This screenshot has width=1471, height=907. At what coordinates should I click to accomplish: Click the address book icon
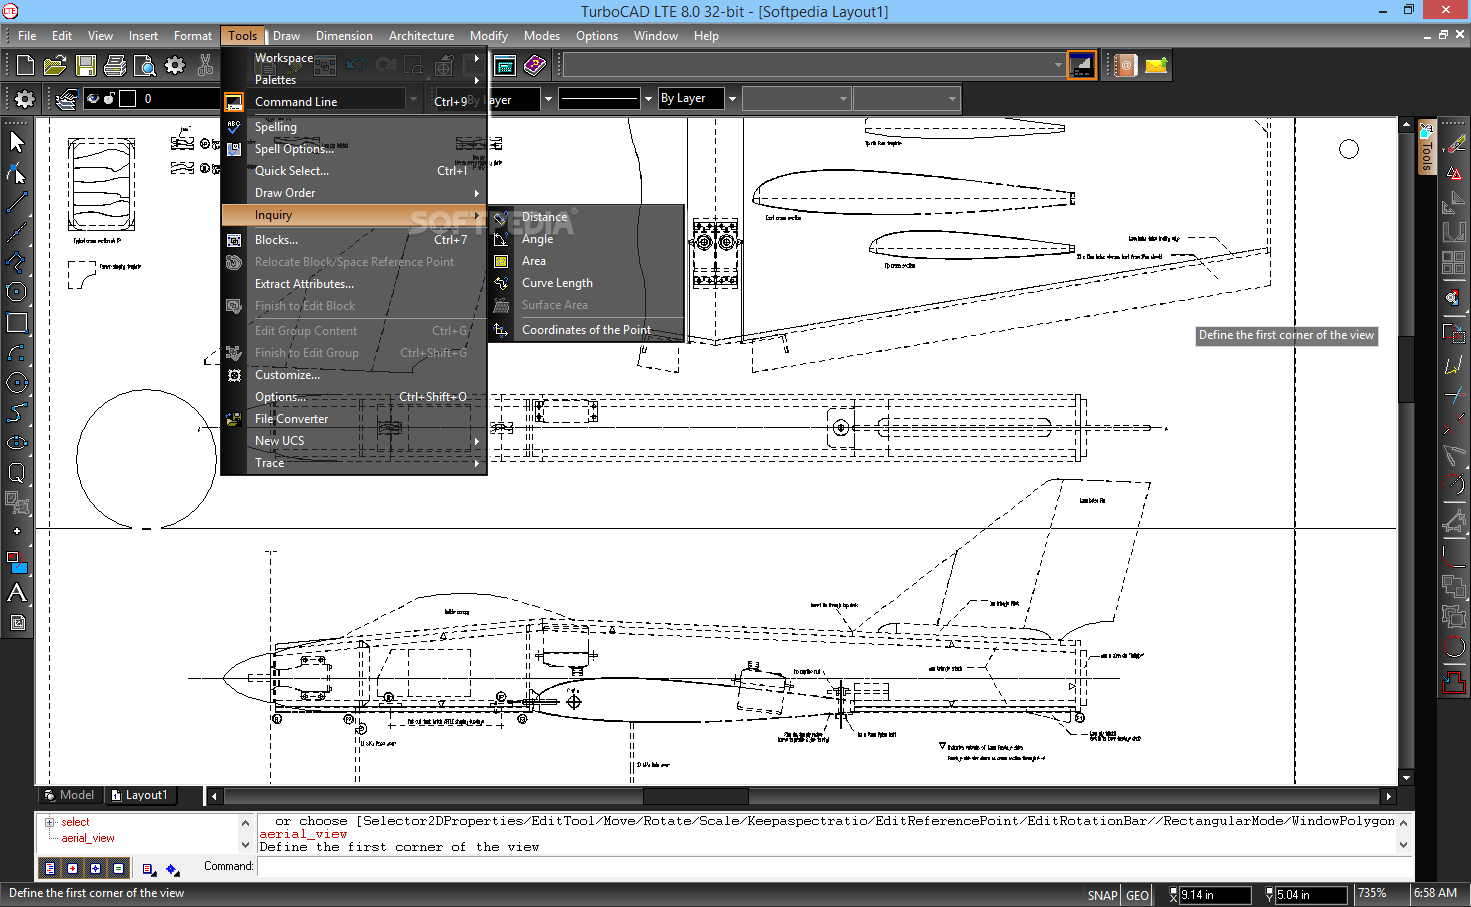coord(1126,66)
